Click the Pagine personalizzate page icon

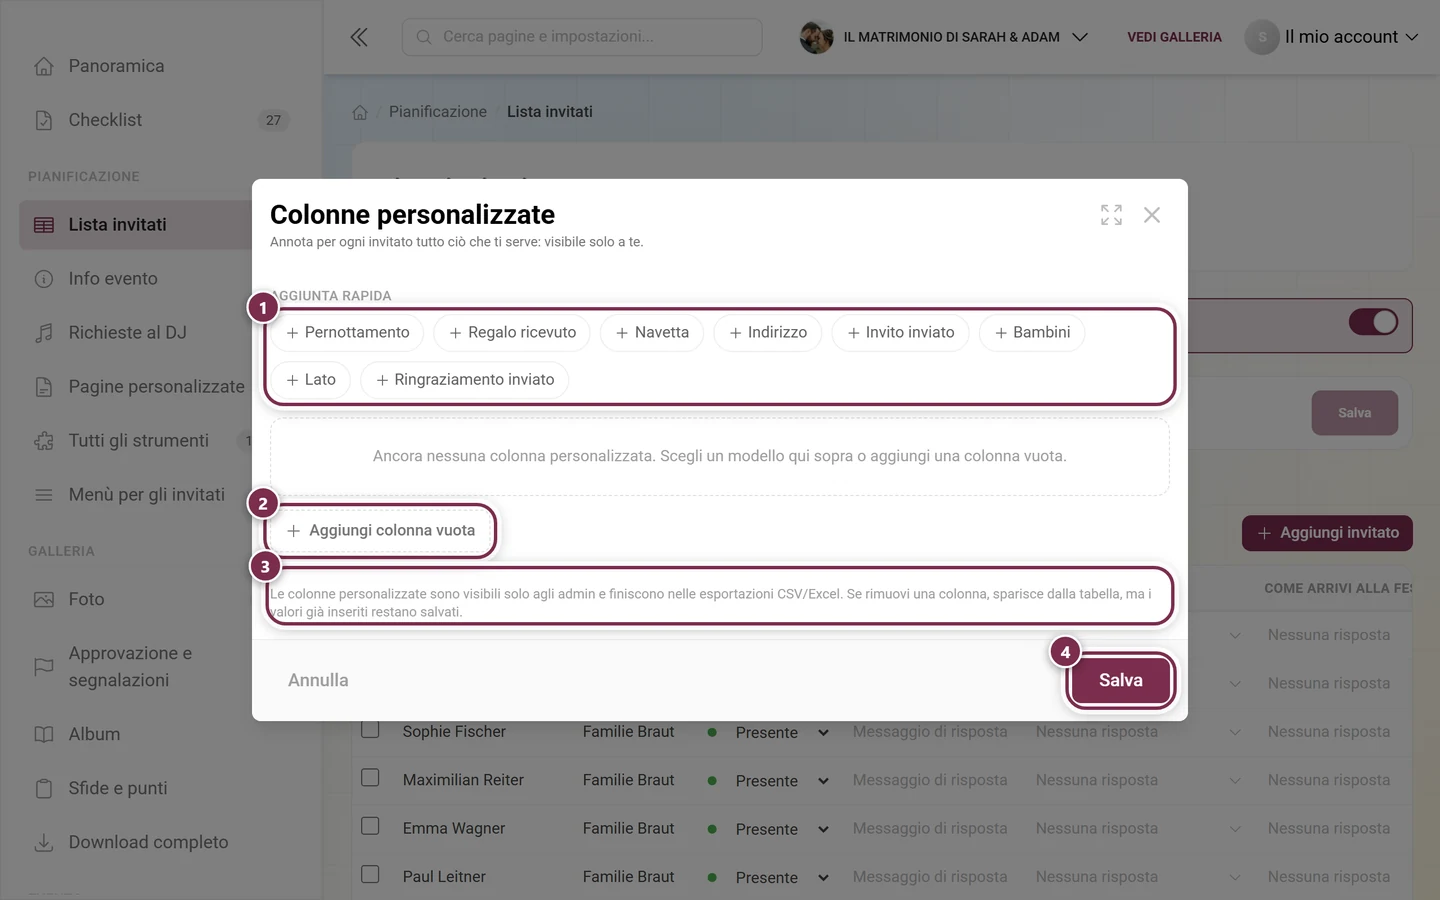coord(44,387)
